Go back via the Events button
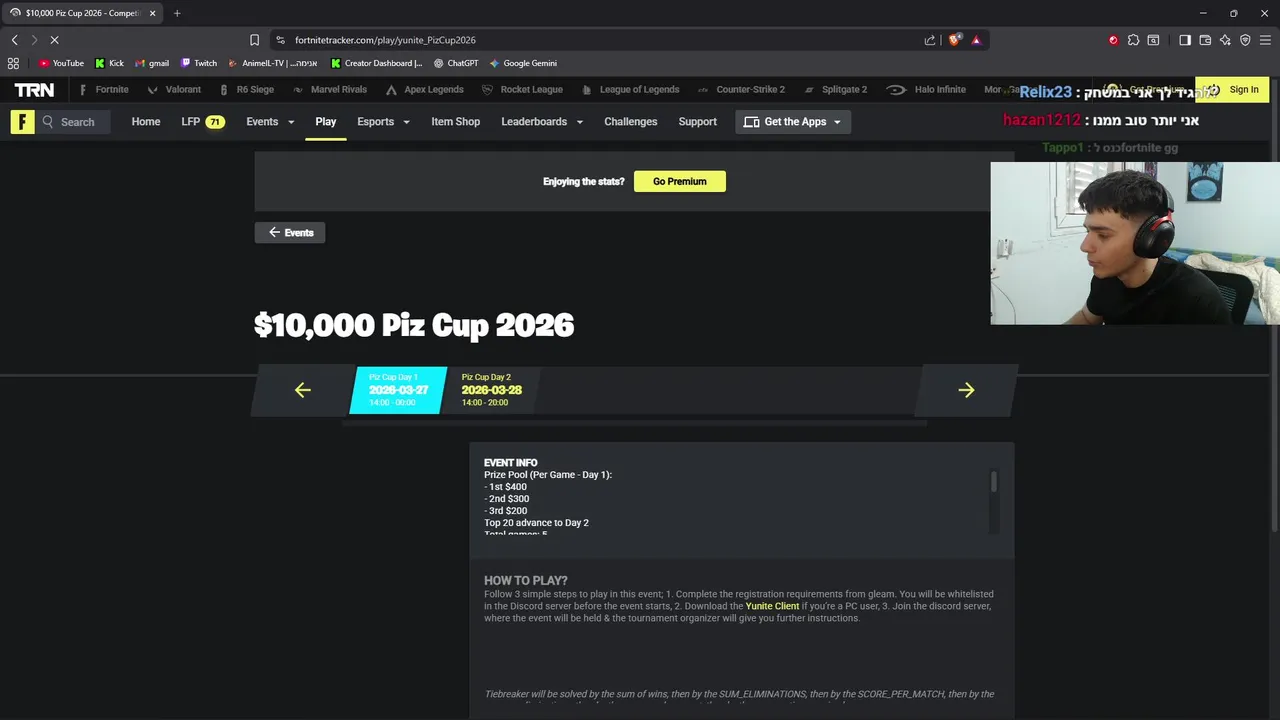1280x720 pixels. click(x=290, y=232)
